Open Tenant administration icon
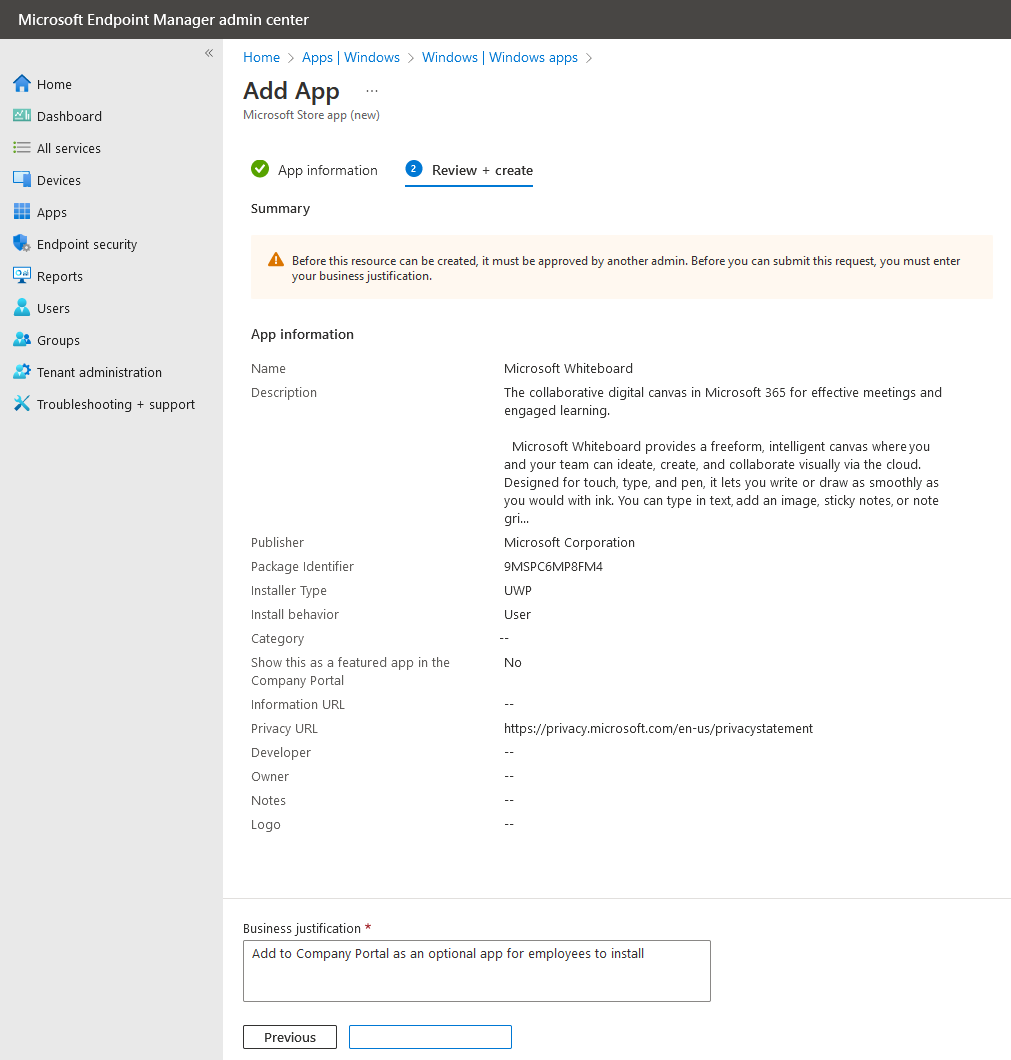The height and width of the screenshot is (1060, 1011). coord(22,372)
